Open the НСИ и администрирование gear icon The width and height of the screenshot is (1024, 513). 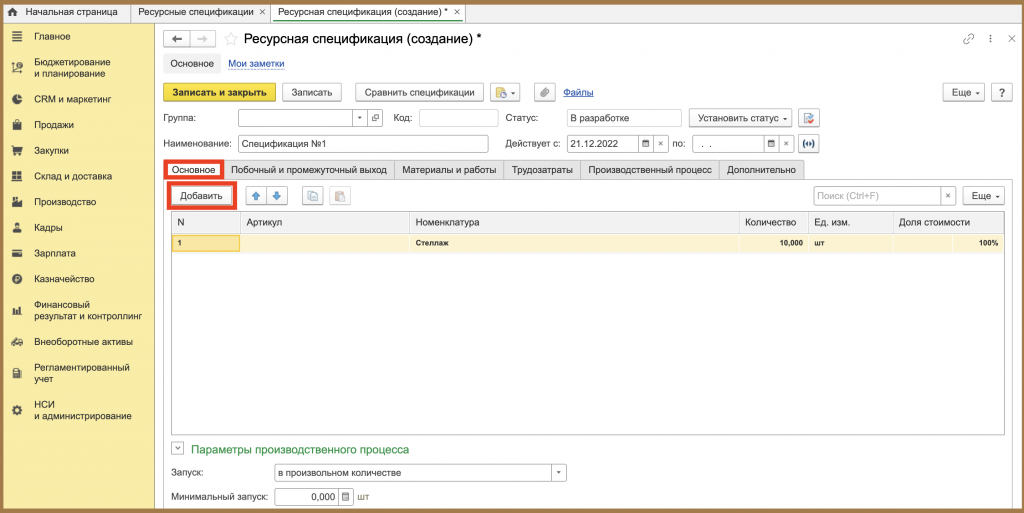pos(18,411)
